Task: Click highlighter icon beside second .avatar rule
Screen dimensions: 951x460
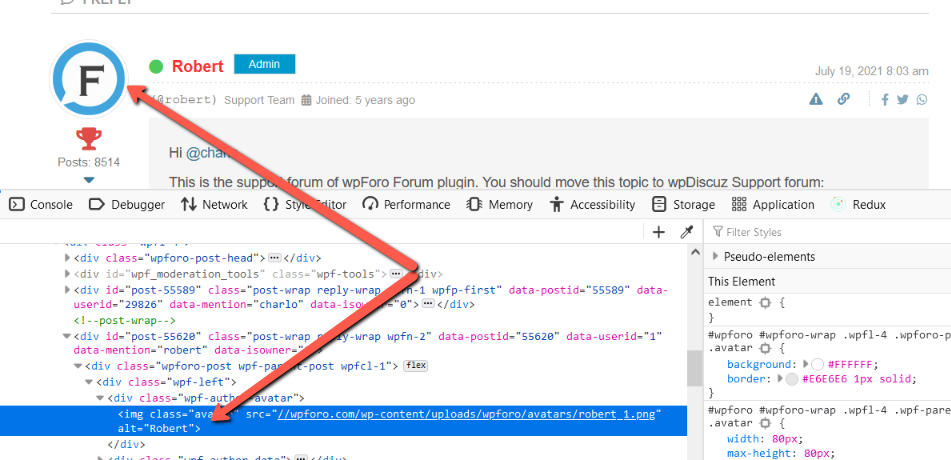Action: point(765,422)
